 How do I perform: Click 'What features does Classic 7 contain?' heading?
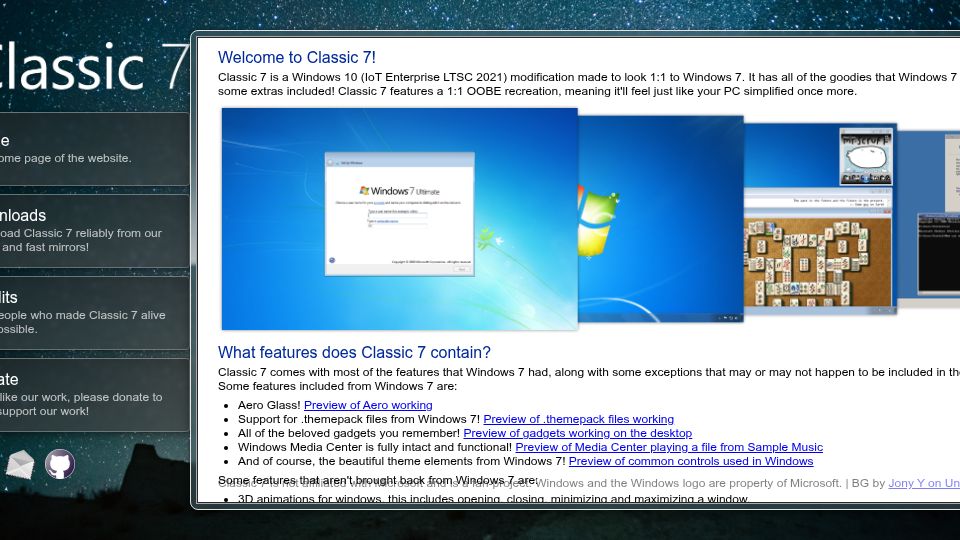pos(354,353)
